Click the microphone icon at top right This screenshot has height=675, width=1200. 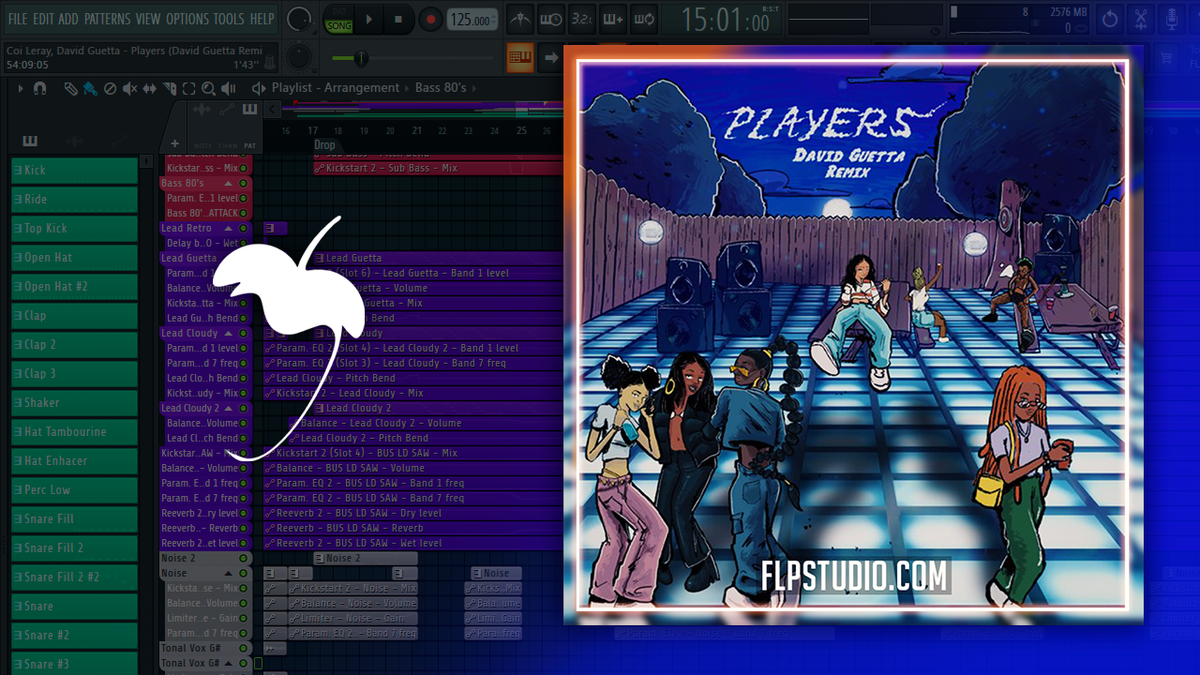tap(1171, 17)
